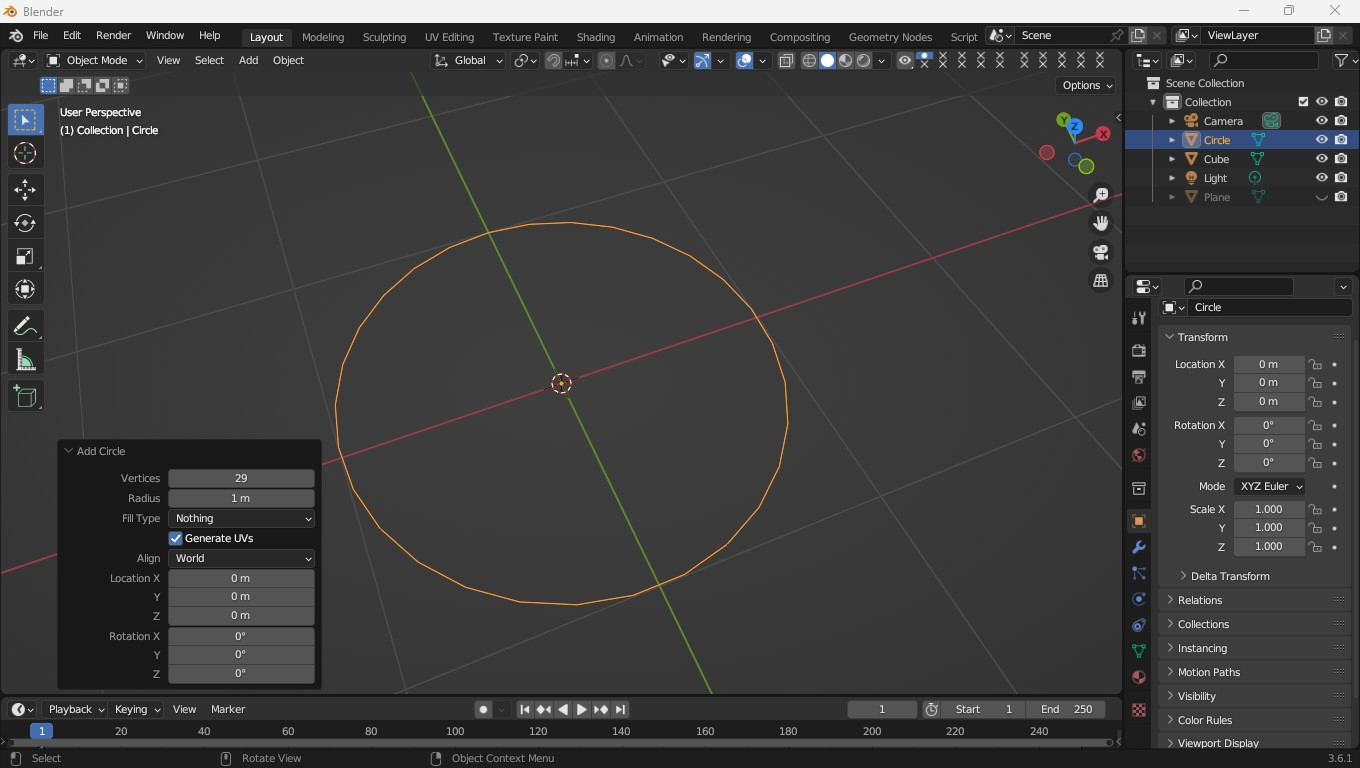Screen dimensions: 1360x768
Task: Open the Keying popover
Action: pyautogui.click(x=137, y=709)
